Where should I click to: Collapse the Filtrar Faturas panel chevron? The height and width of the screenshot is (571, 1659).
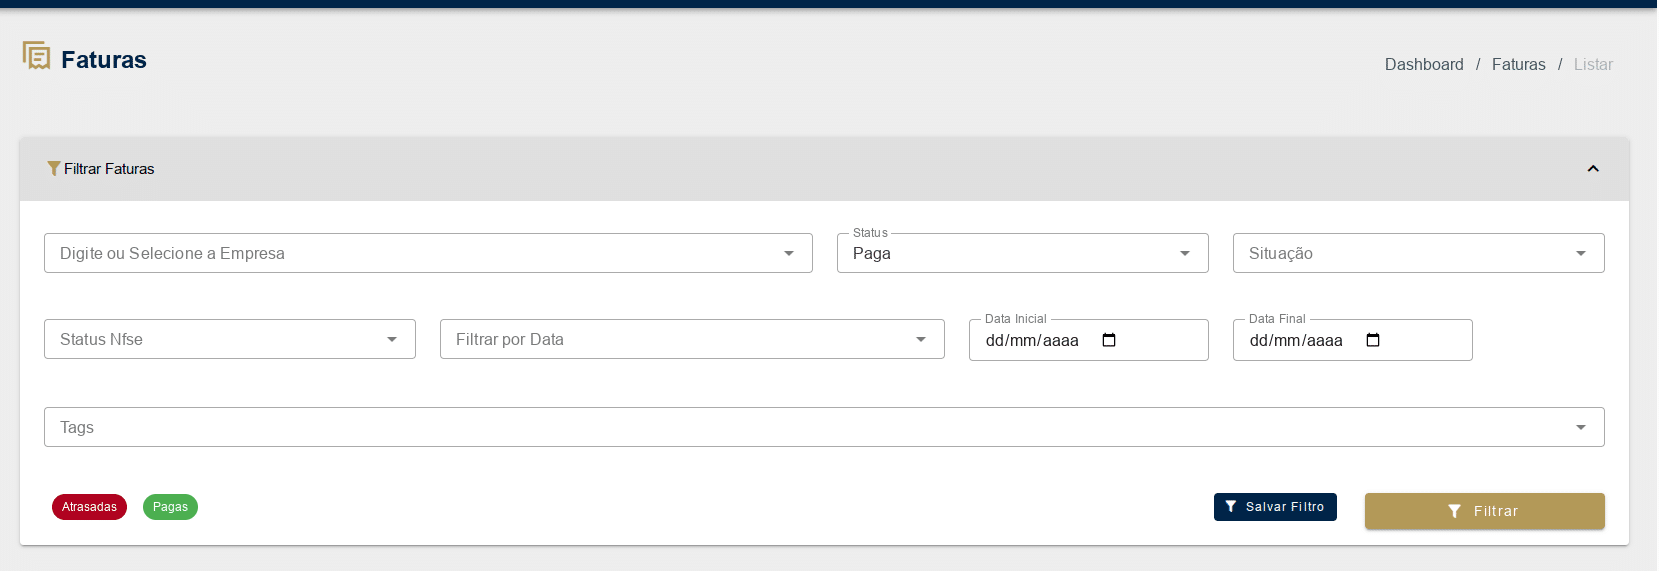pos(1593,169)
